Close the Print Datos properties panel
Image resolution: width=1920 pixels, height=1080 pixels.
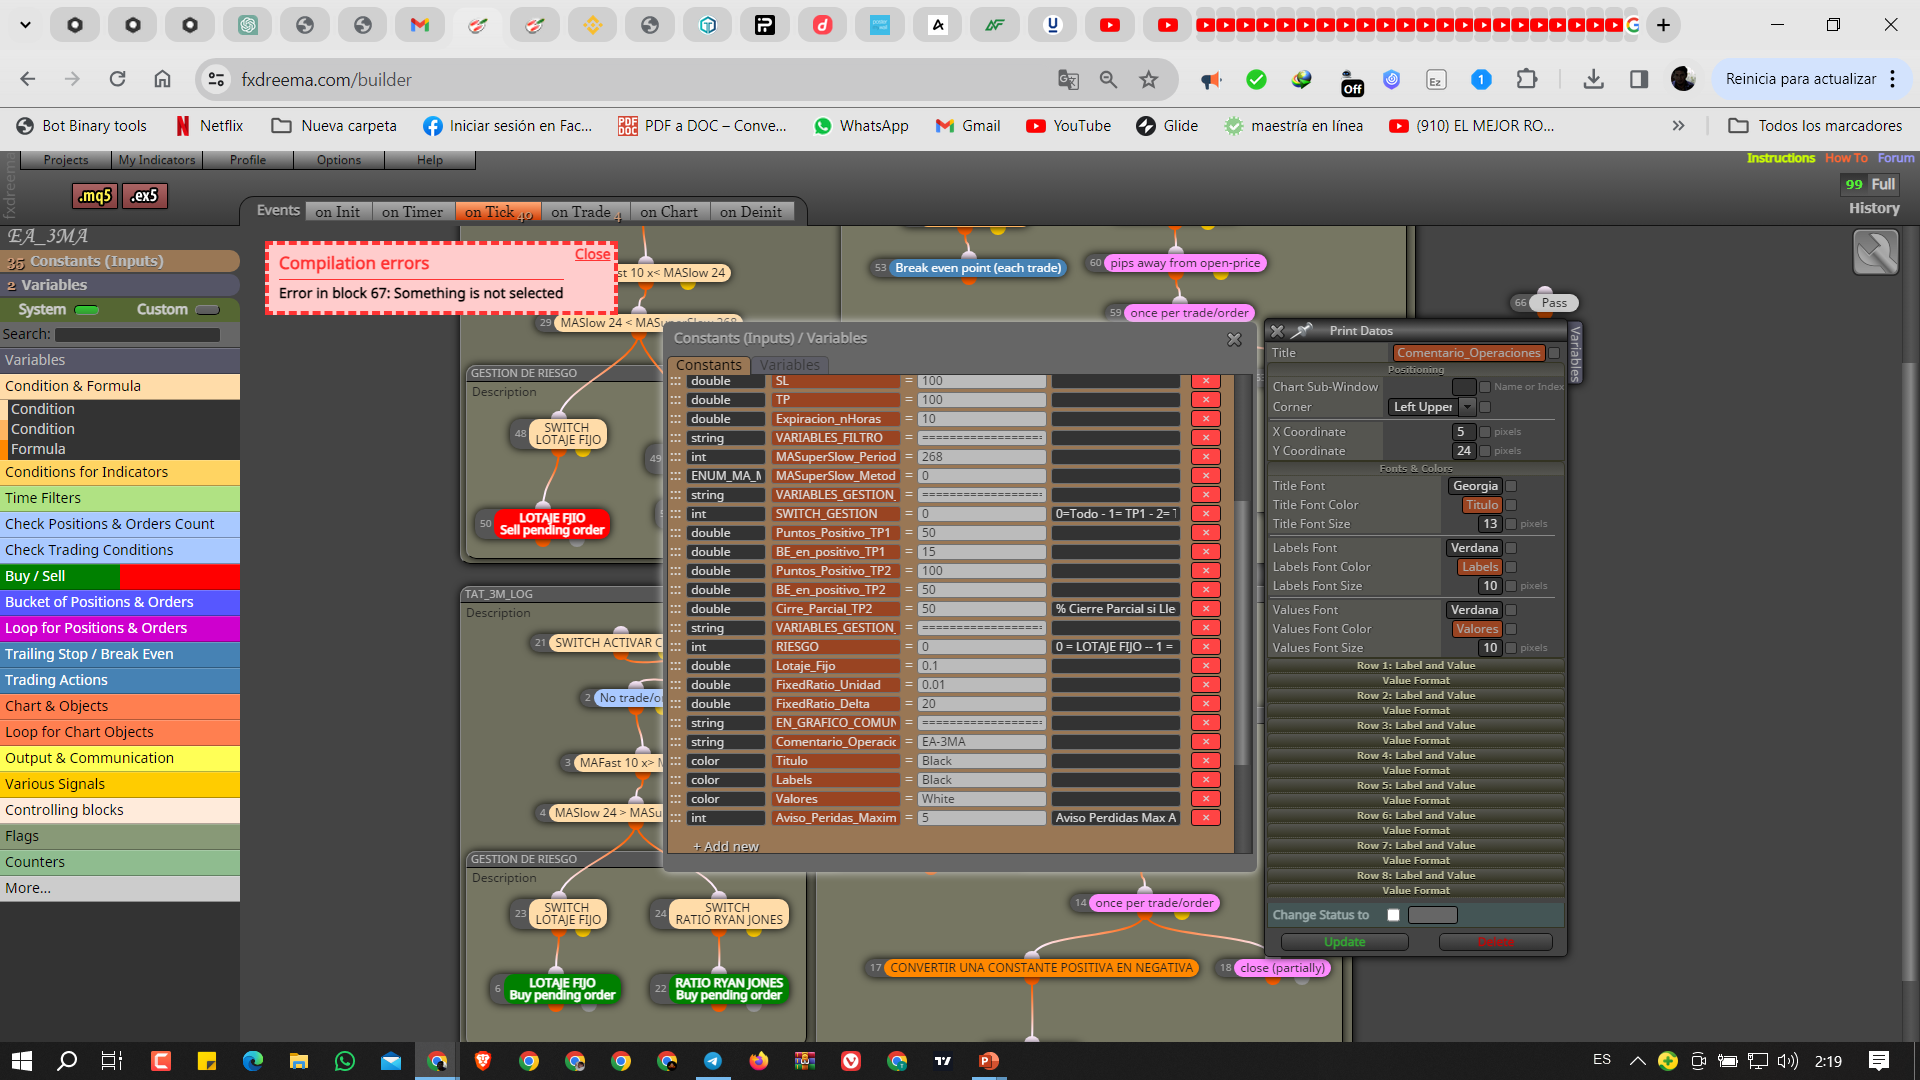[1277, 331]
